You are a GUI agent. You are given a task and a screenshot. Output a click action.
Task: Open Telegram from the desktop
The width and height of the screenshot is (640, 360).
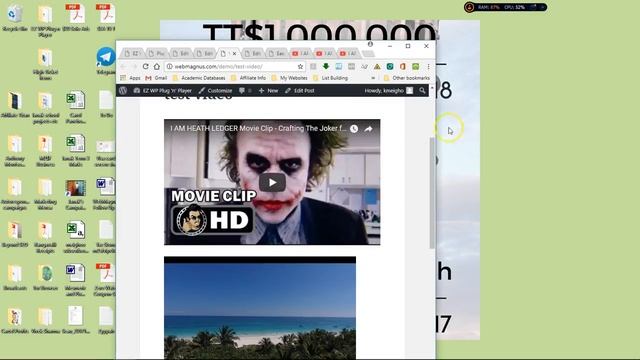point(106,60)
